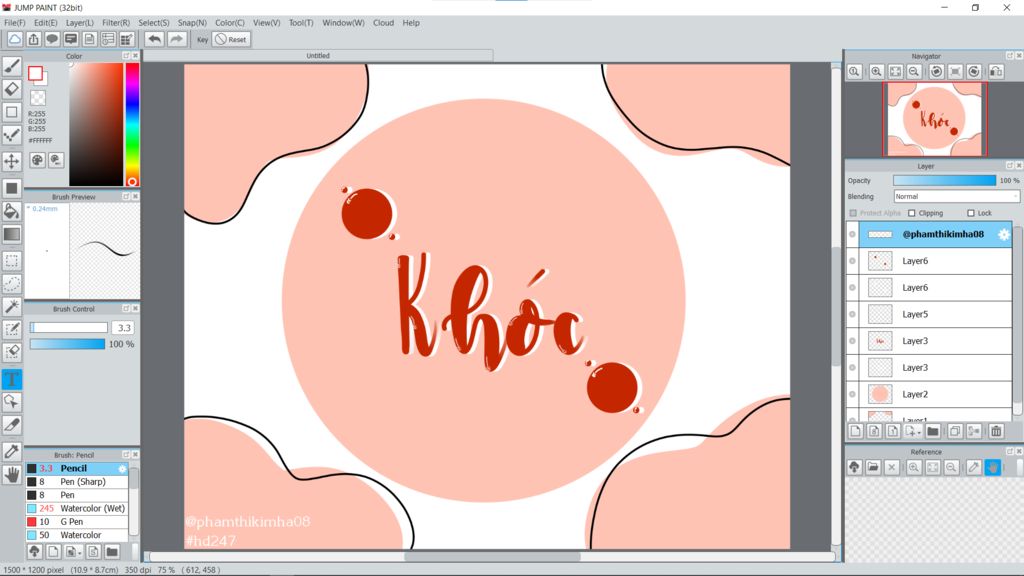Image resolution: width=1024 pixels, height=576 pixels.
Task: Click the brush size slider
Action: click(69, 328)
